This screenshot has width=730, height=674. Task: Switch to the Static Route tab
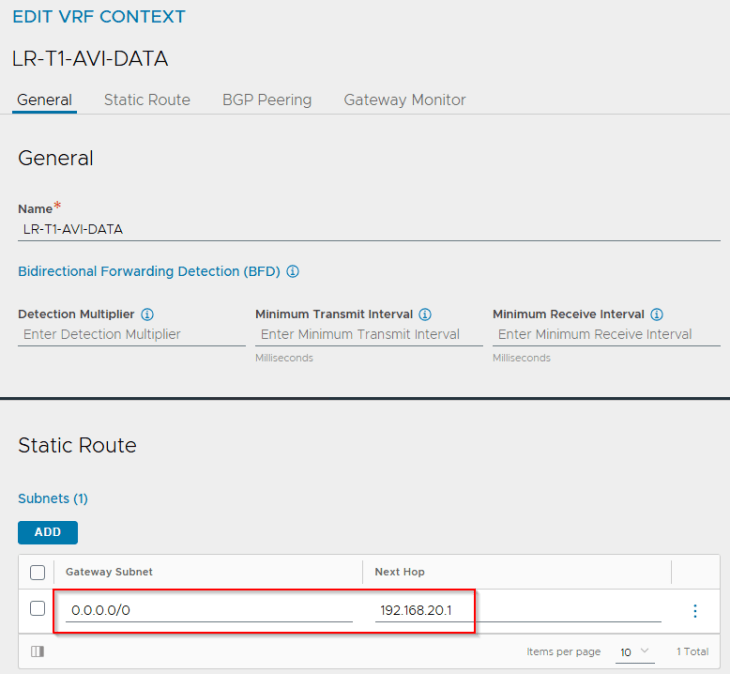tap(147, 100)
